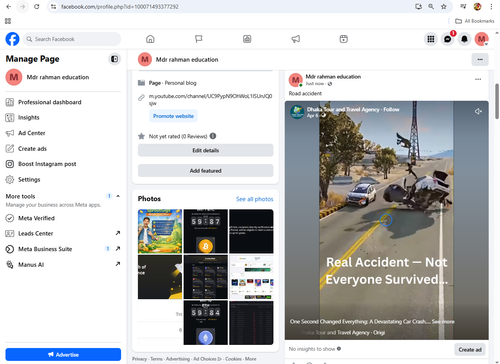500x364 pixels.
Task: Open Leads Center external link arrow
Action: [x=118, y=233]
